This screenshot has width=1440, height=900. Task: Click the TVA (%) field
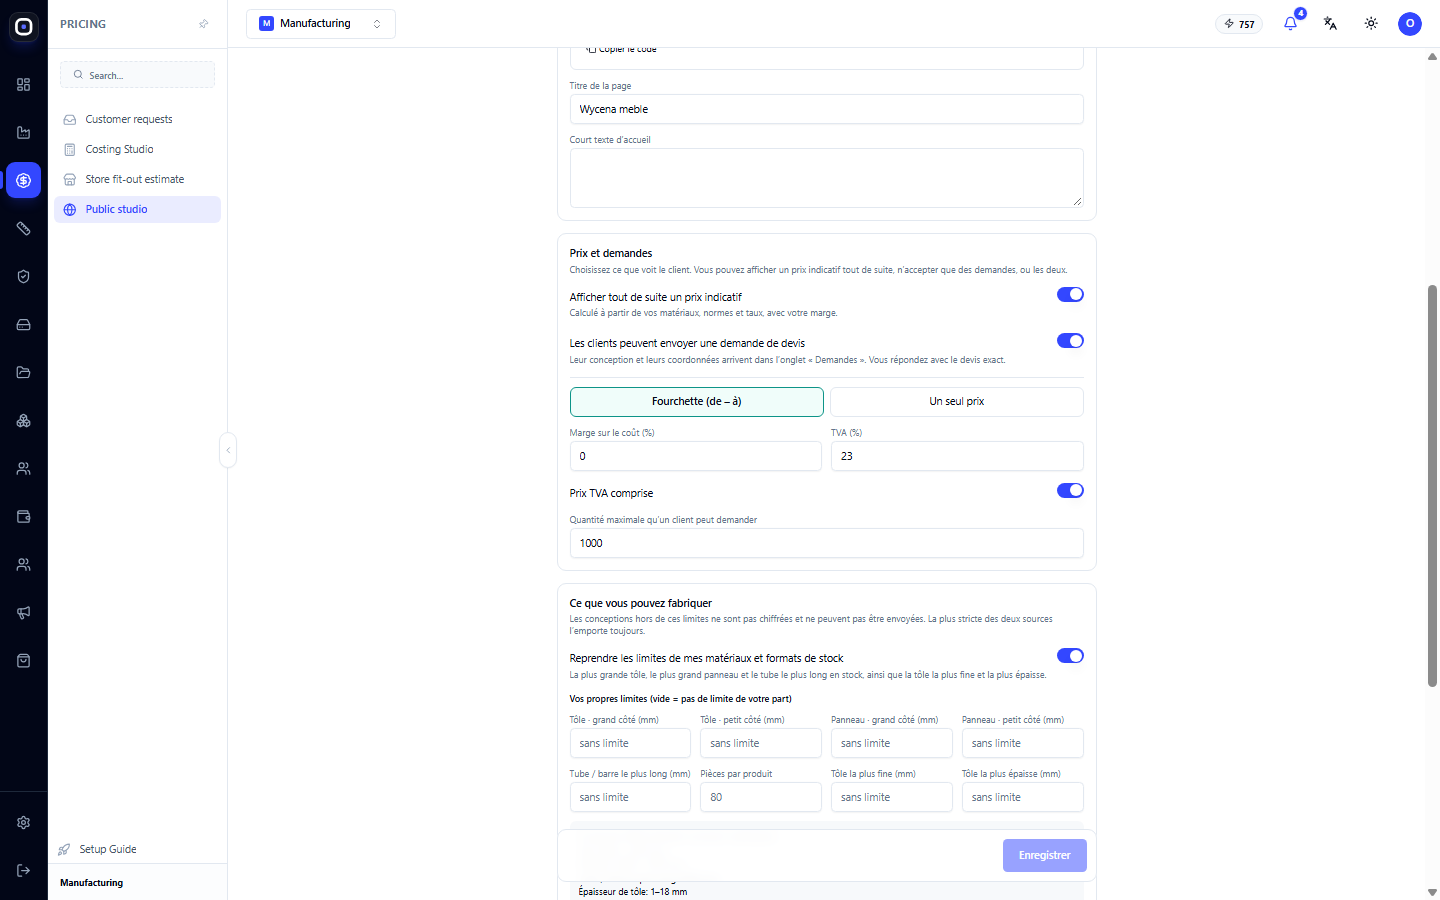pyautogui.click(x=957, y=456)
